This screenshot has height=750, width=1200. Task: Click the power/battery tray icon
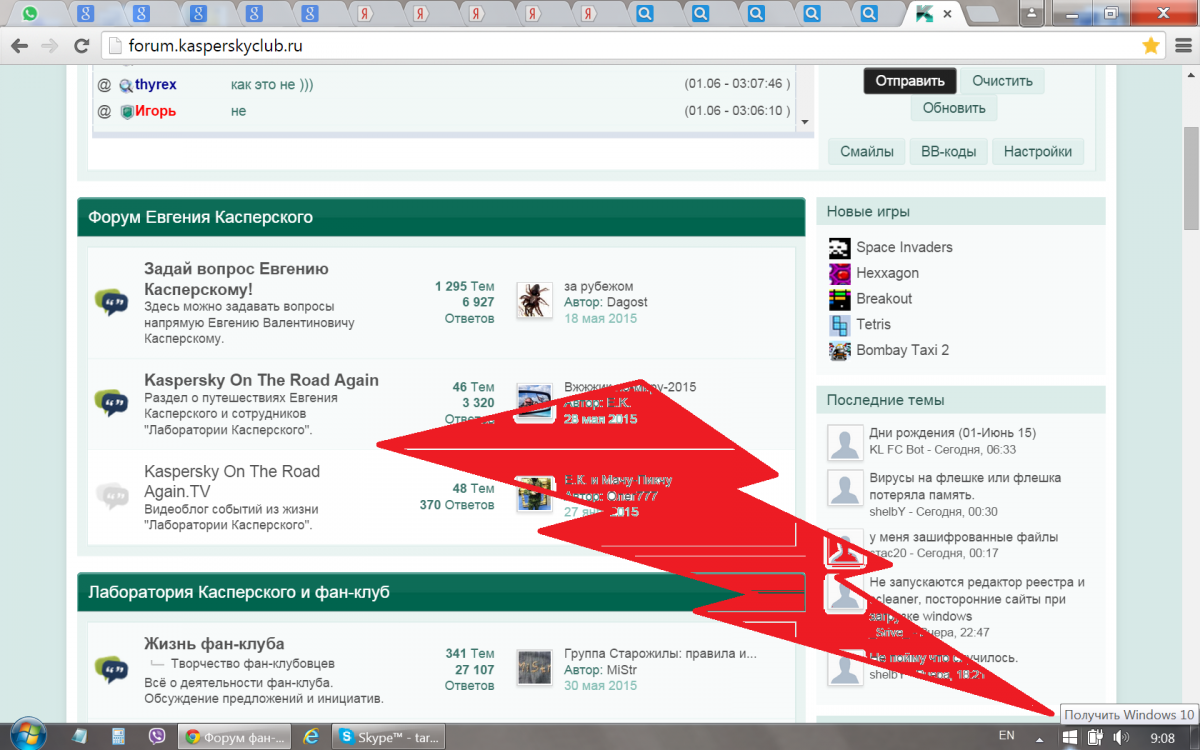coord(1094,737)
